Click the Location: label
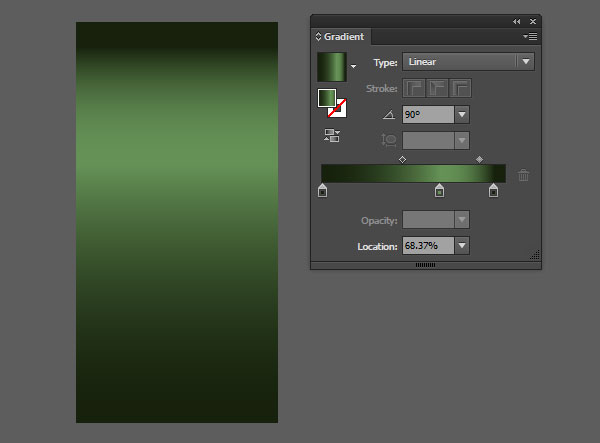The image size is (600, 443). (x=377, y=247)
